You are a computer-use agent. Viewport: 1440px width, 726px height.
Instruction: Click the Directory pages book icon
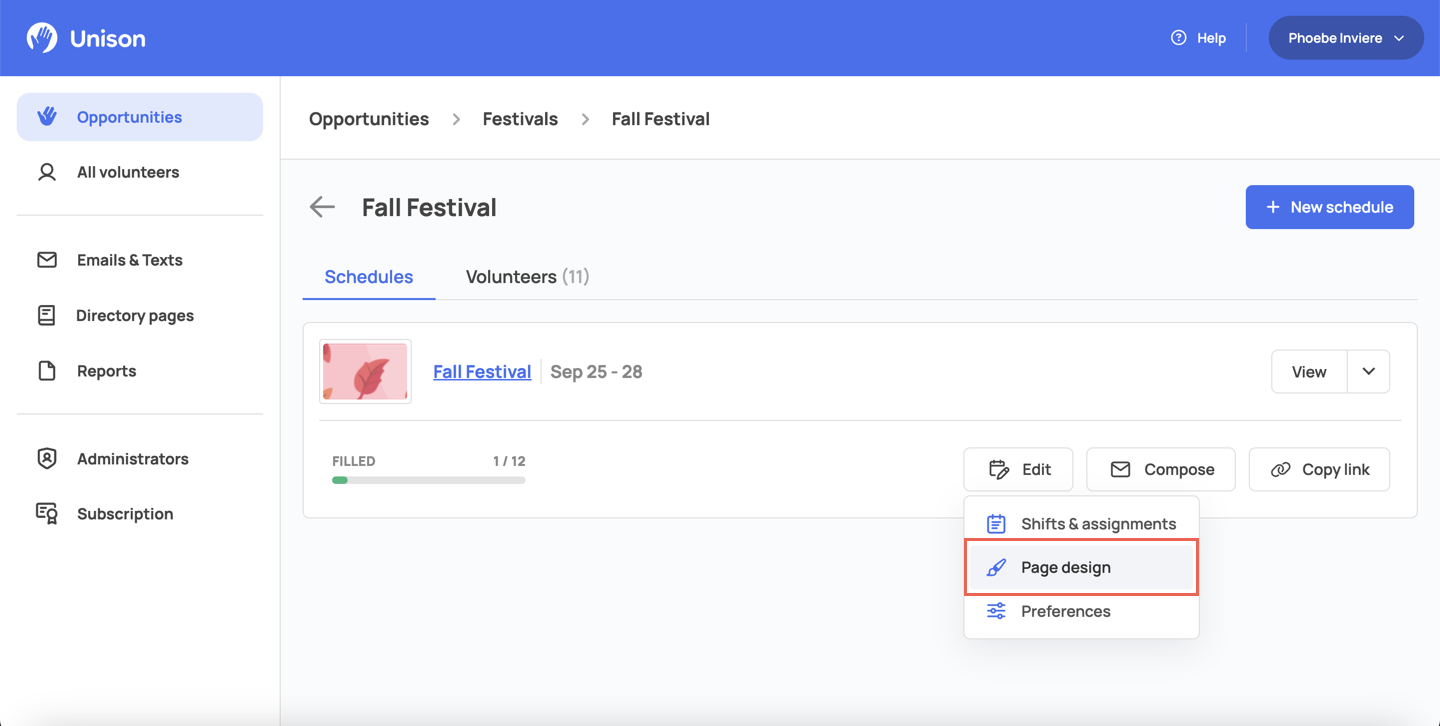[x=47, y=315]
